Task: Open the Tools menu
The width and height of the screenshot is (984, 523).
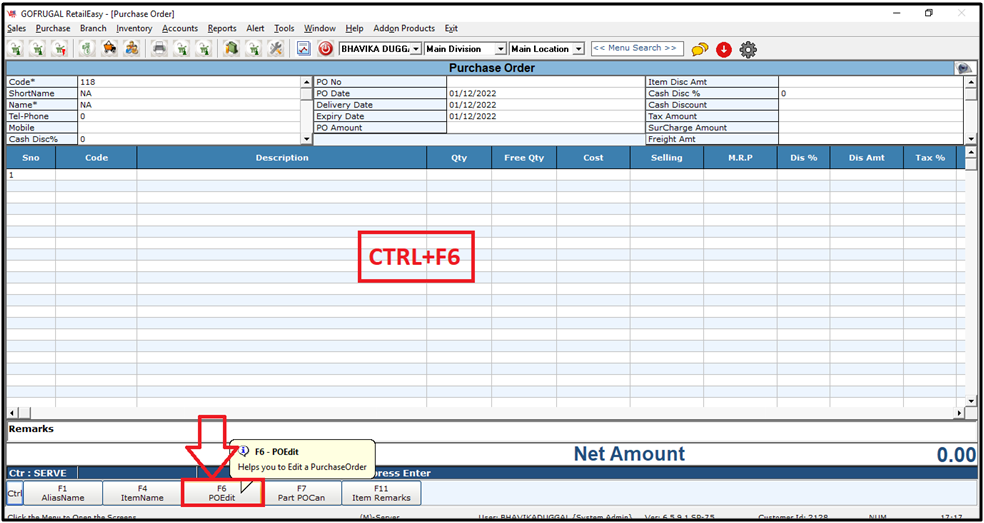Action: click(x=284, y=28)
